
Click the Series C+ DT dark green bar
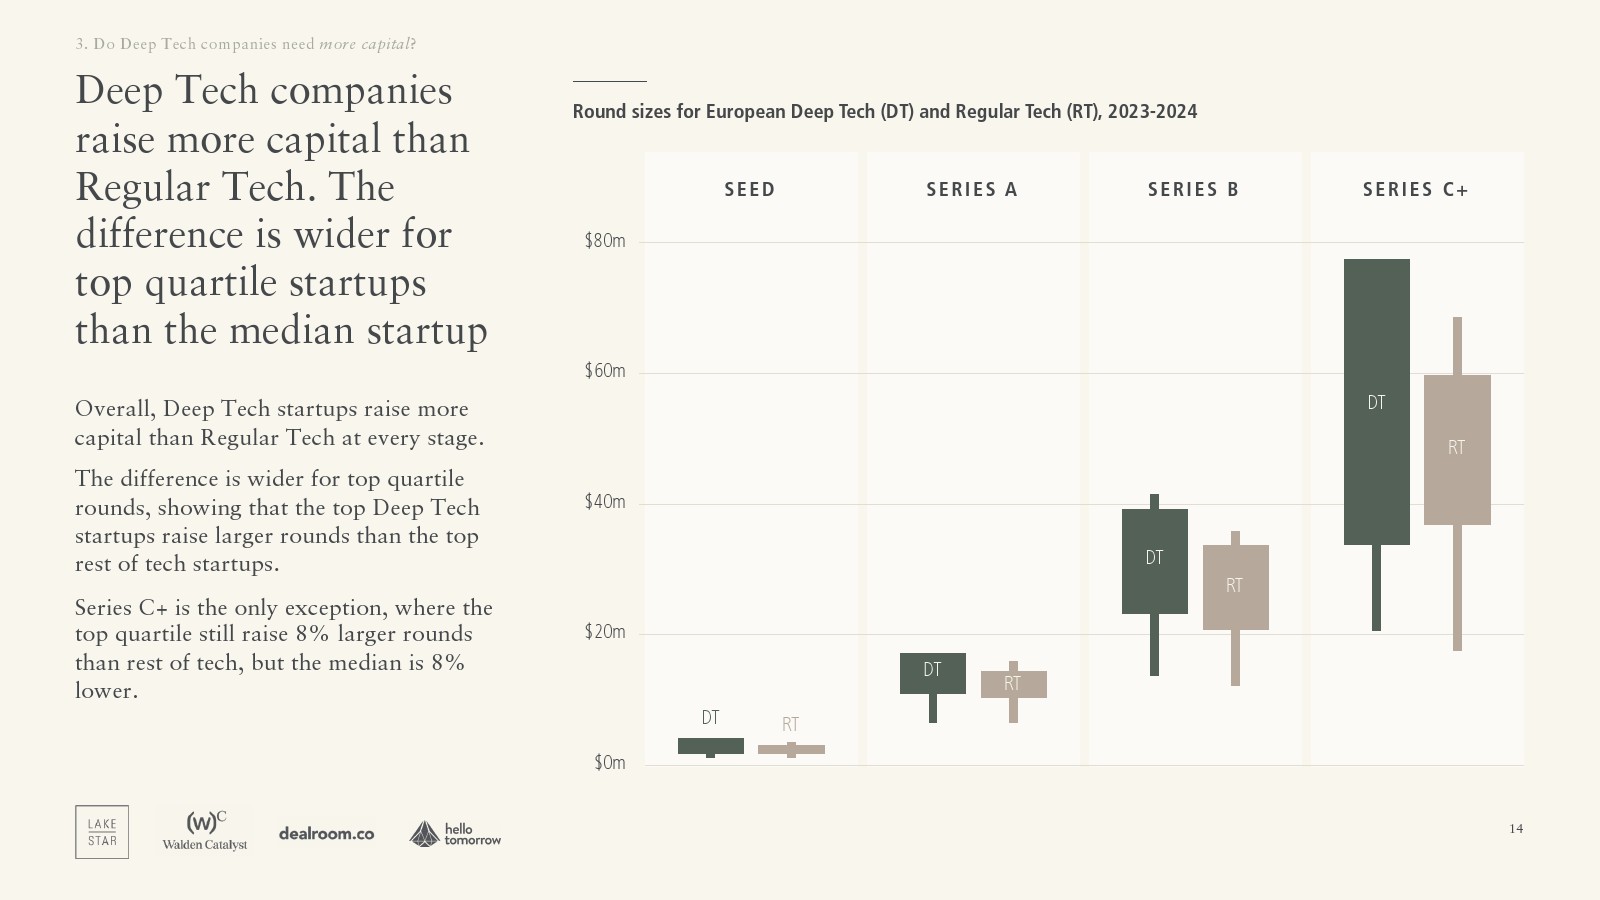pyautogui.click(x=1376, y=402)
